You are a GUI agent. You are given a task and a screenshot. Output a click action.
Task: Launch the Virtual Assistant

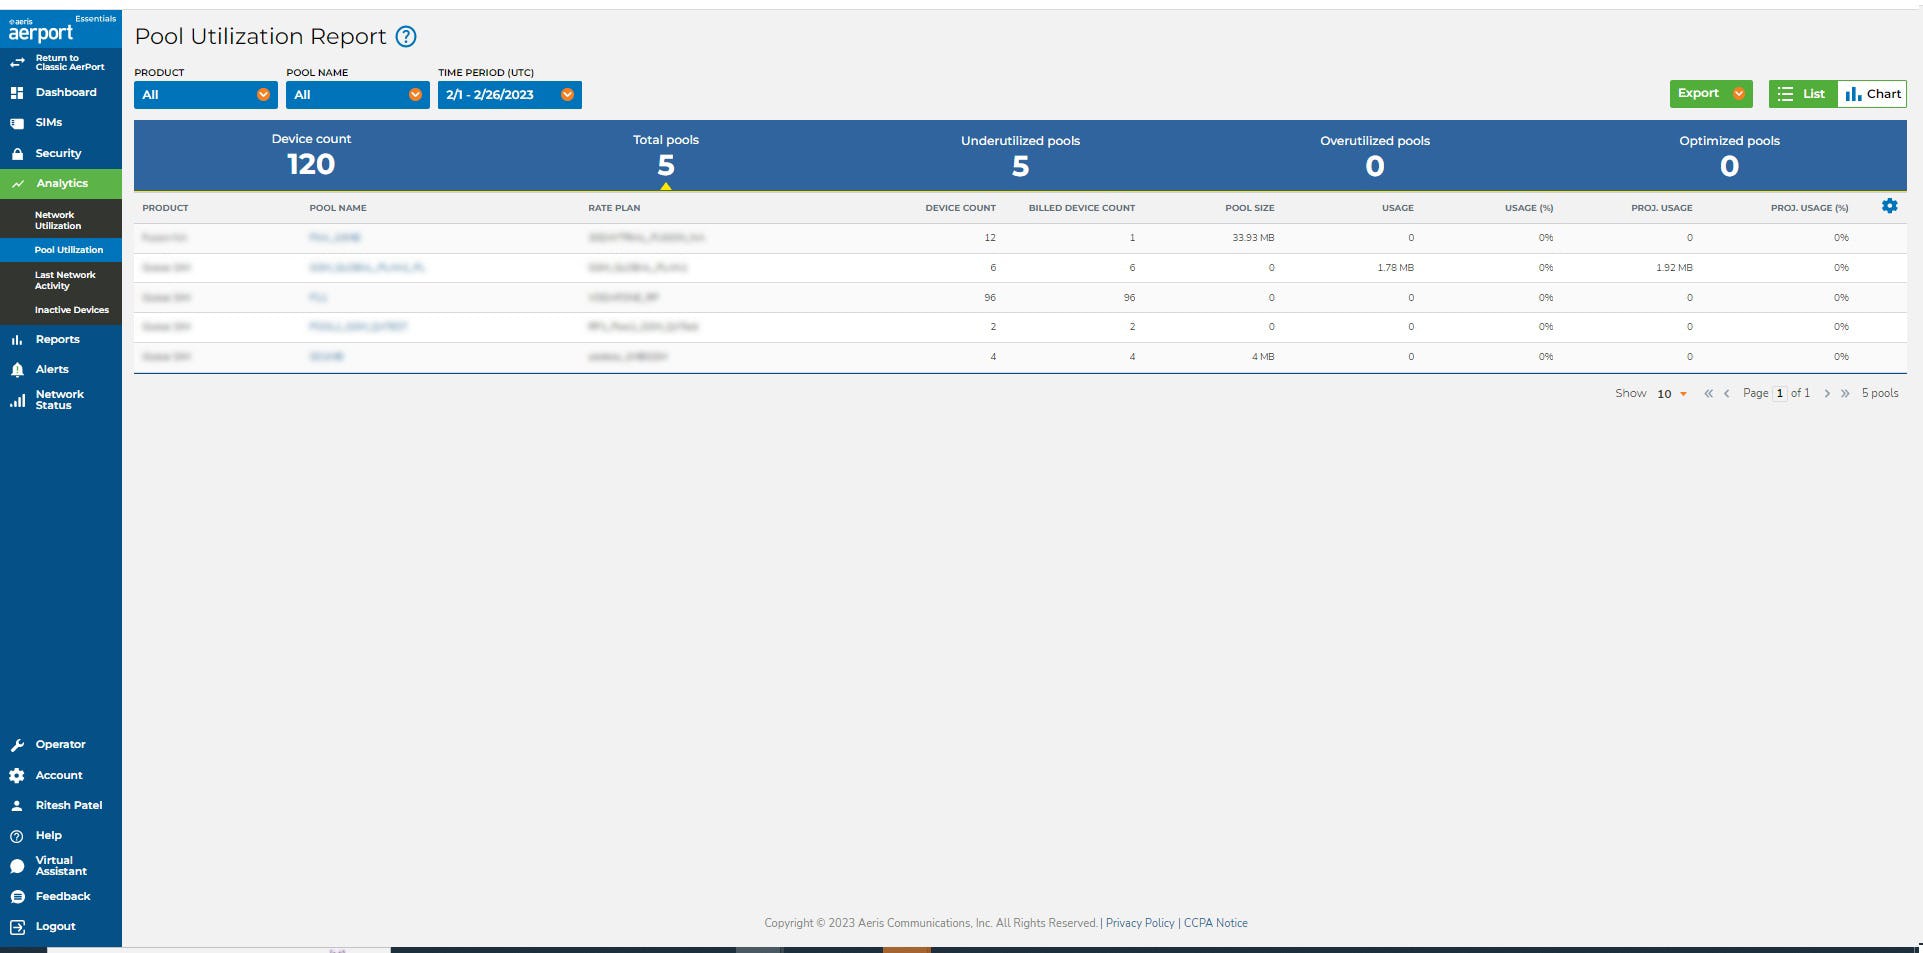click(61, 865)
